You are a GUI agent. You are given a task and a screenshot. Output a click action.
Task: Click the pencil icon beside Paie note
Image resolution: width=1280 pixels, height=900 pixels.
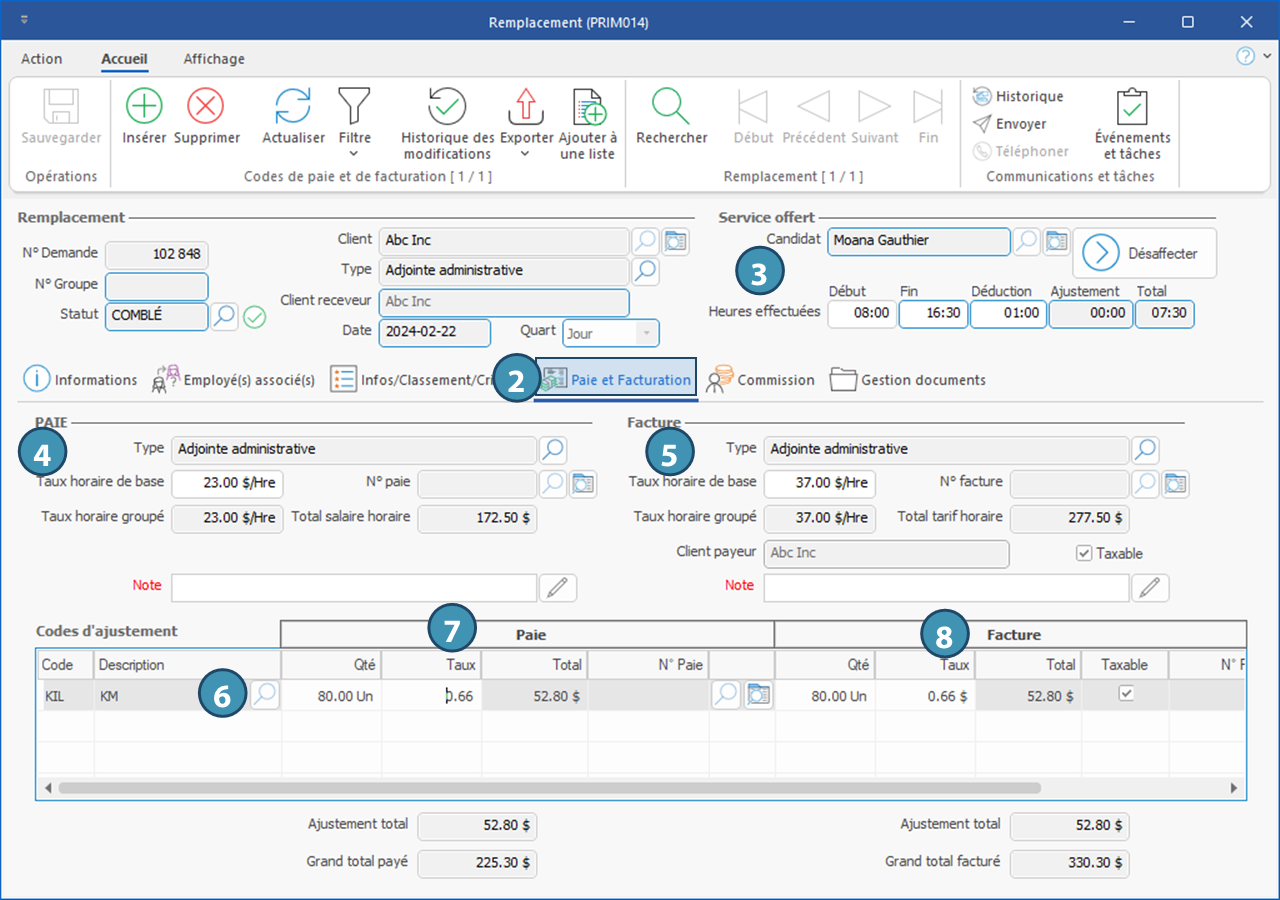click(558, 588)
